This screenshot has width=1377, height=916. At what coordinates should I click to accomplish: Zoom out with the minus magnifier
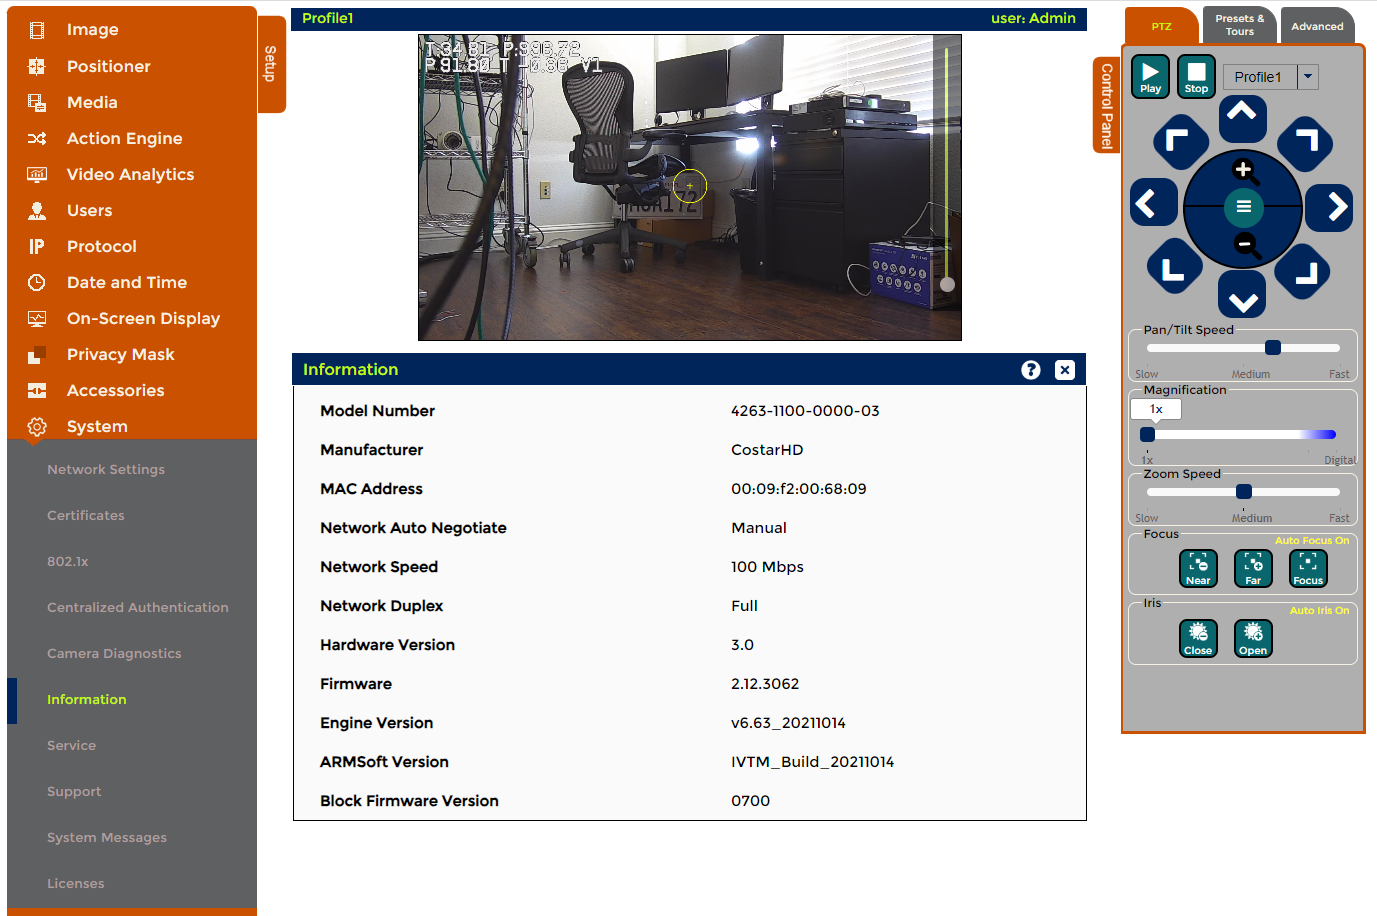pos(1245,245)
